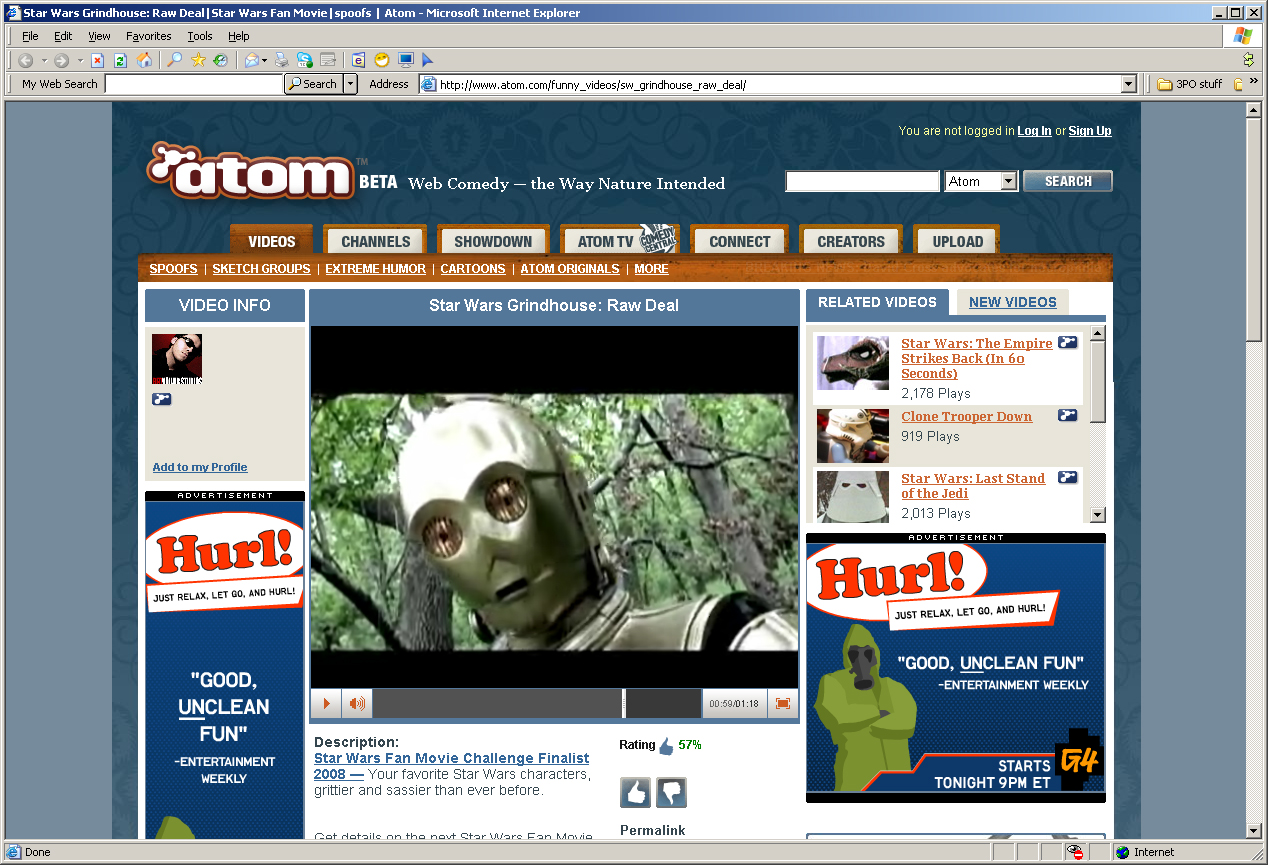1268x865 pixels.
Task: Click the My Web Search input box
Action: point(194,84)
